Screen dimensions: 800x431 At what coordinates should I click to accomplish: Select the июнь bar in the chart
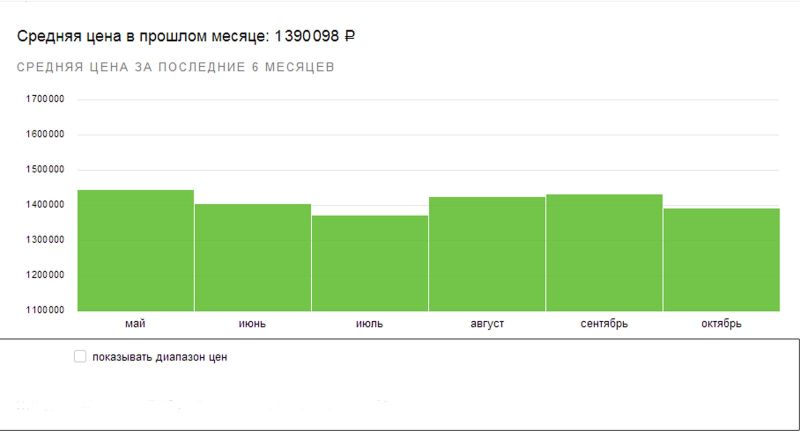[252, 257]
